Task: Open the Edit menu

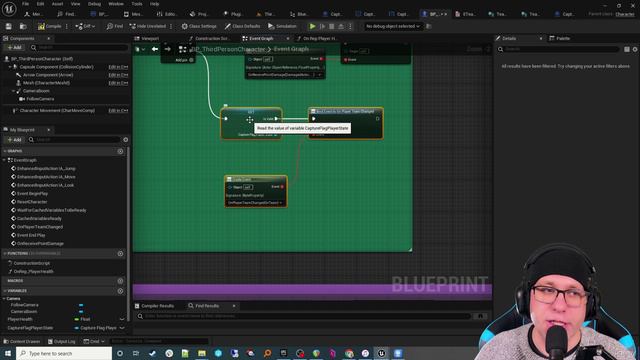Action: pos(40,4)
